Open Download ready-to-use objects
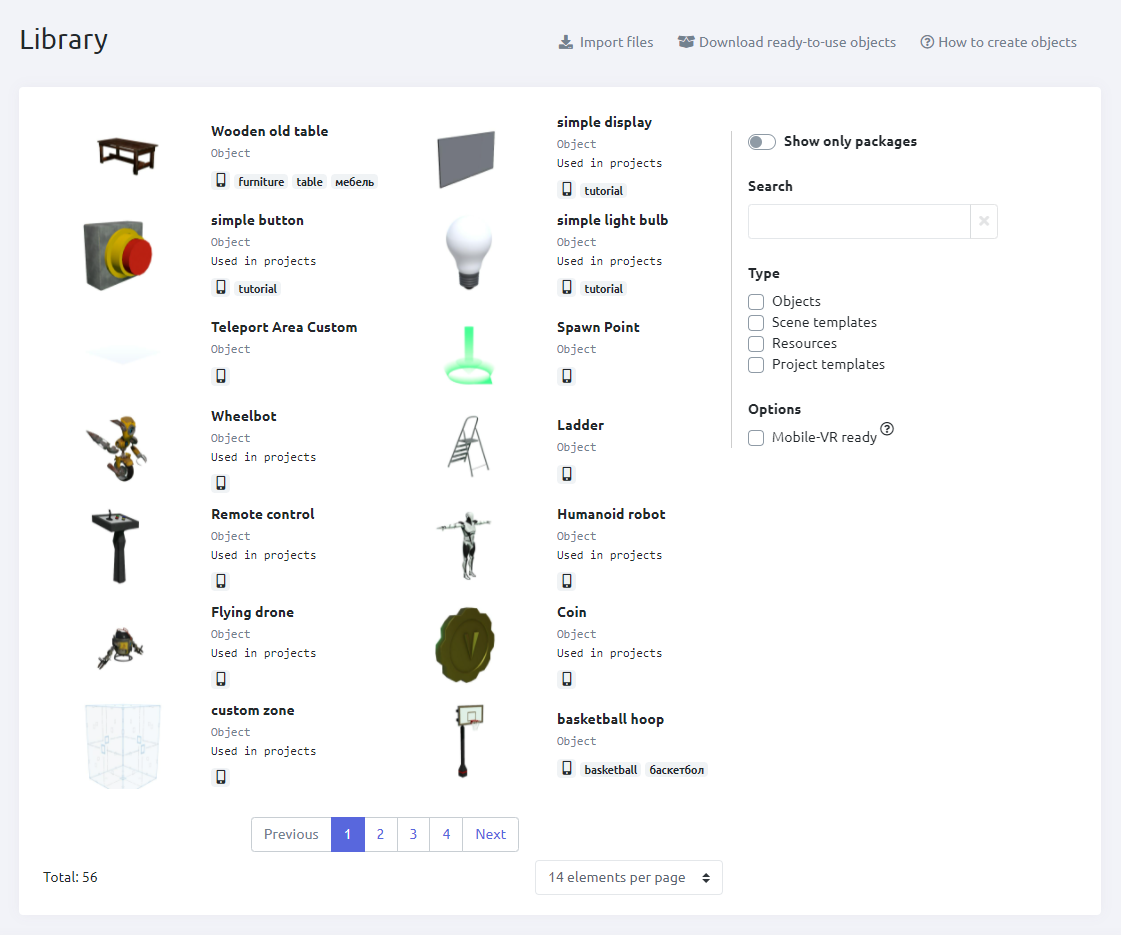The width and height of the screenshot is (1121, 935). 787,42
